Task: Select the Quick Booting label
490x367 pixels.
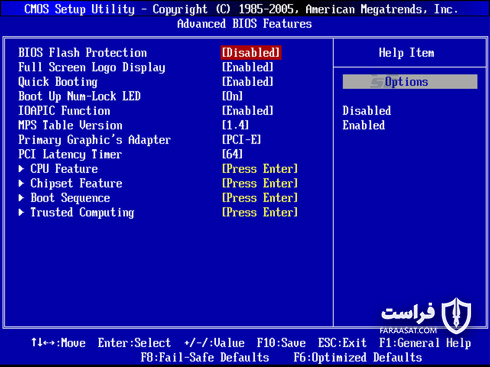Action: click(58, 82)
